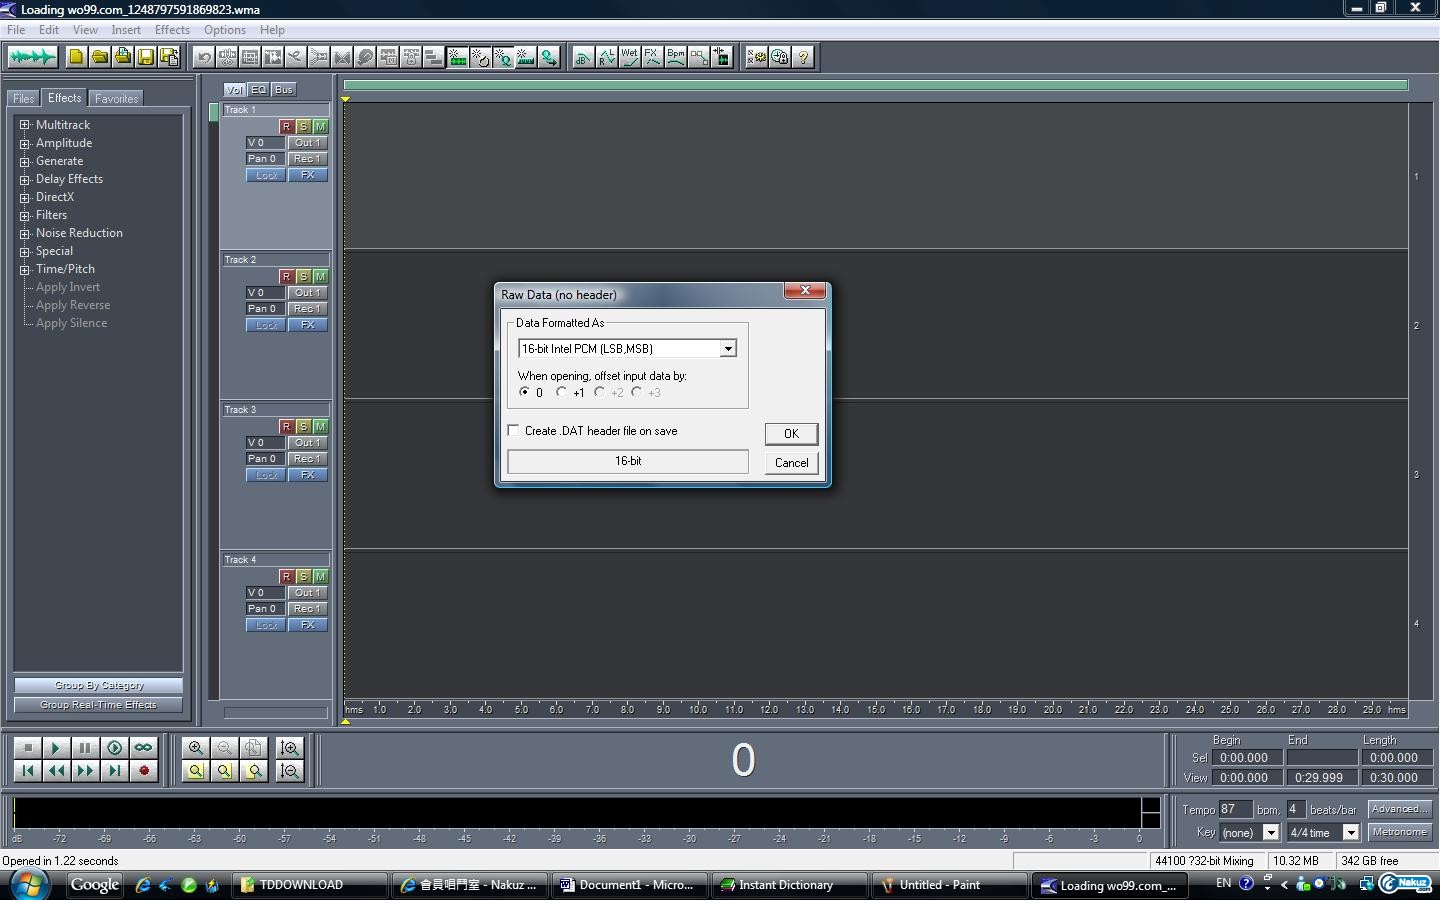Open the Data Formatted As dropdown
1440x900 pixels.
click(x=728, y=349)
